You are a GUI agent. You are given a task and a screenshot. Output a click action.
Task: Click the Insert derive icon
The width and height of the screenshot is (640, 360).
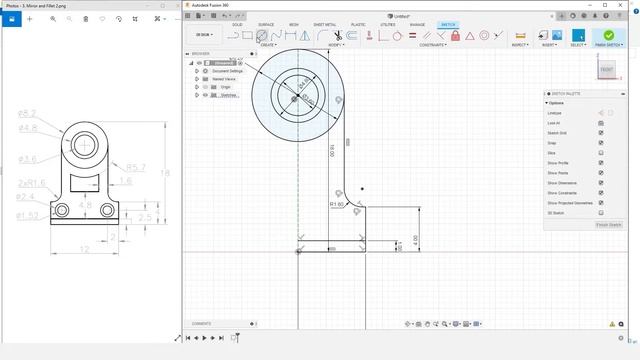point(543,36)
